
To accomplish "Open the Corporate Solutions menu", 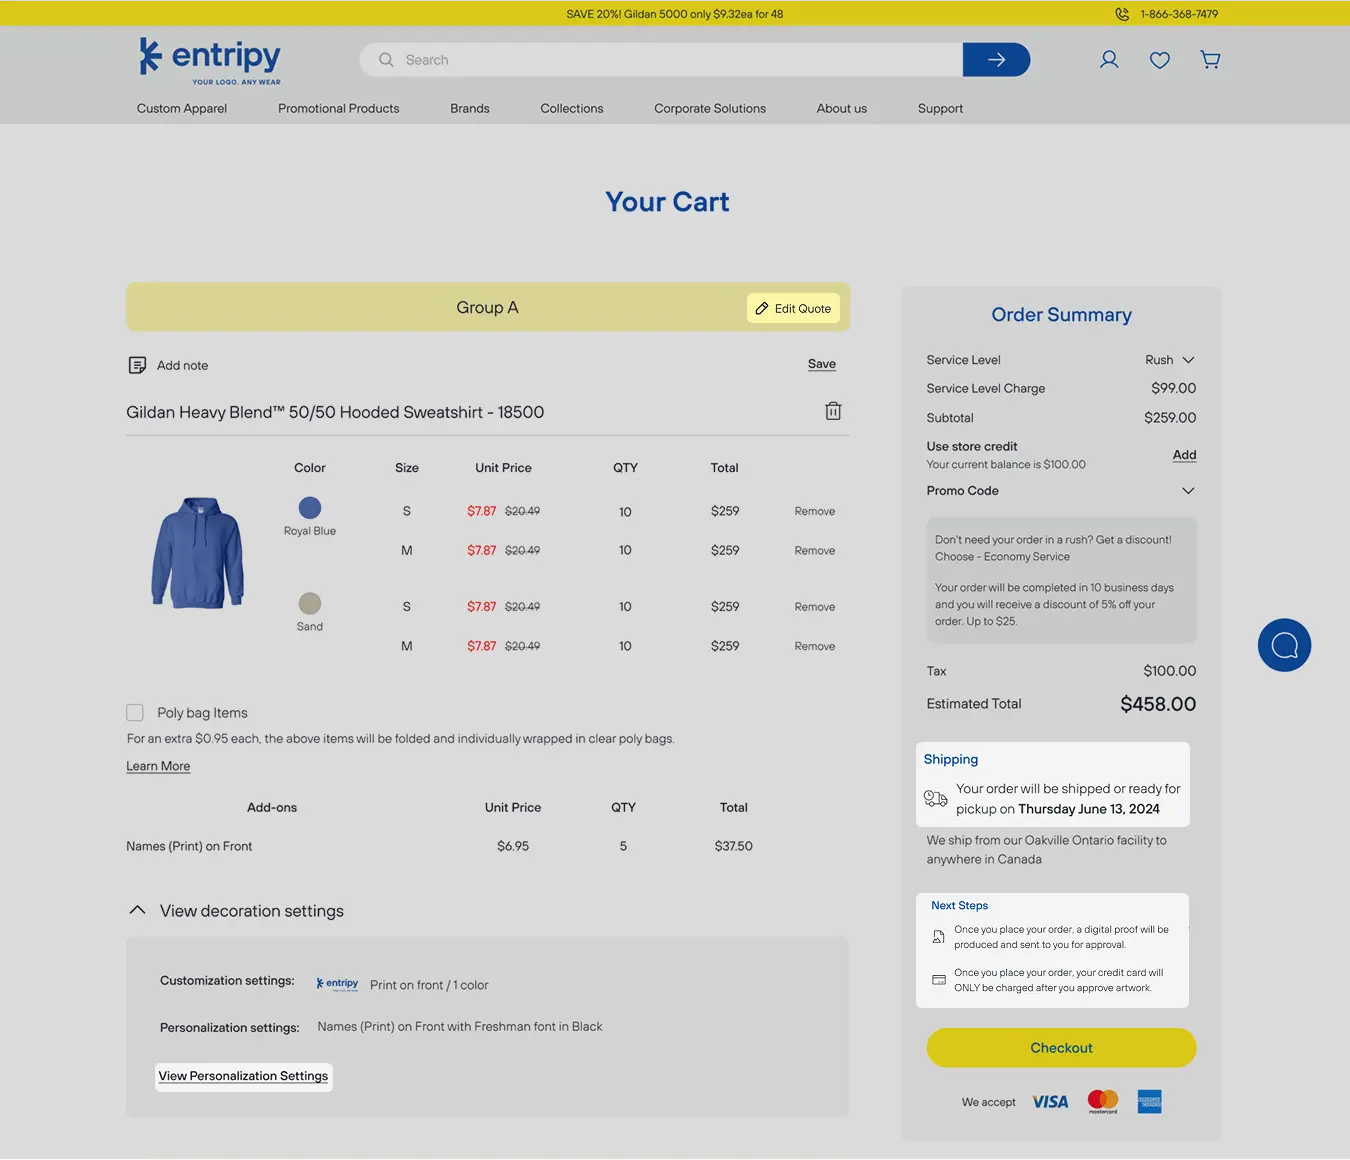I will coord(710,108).
